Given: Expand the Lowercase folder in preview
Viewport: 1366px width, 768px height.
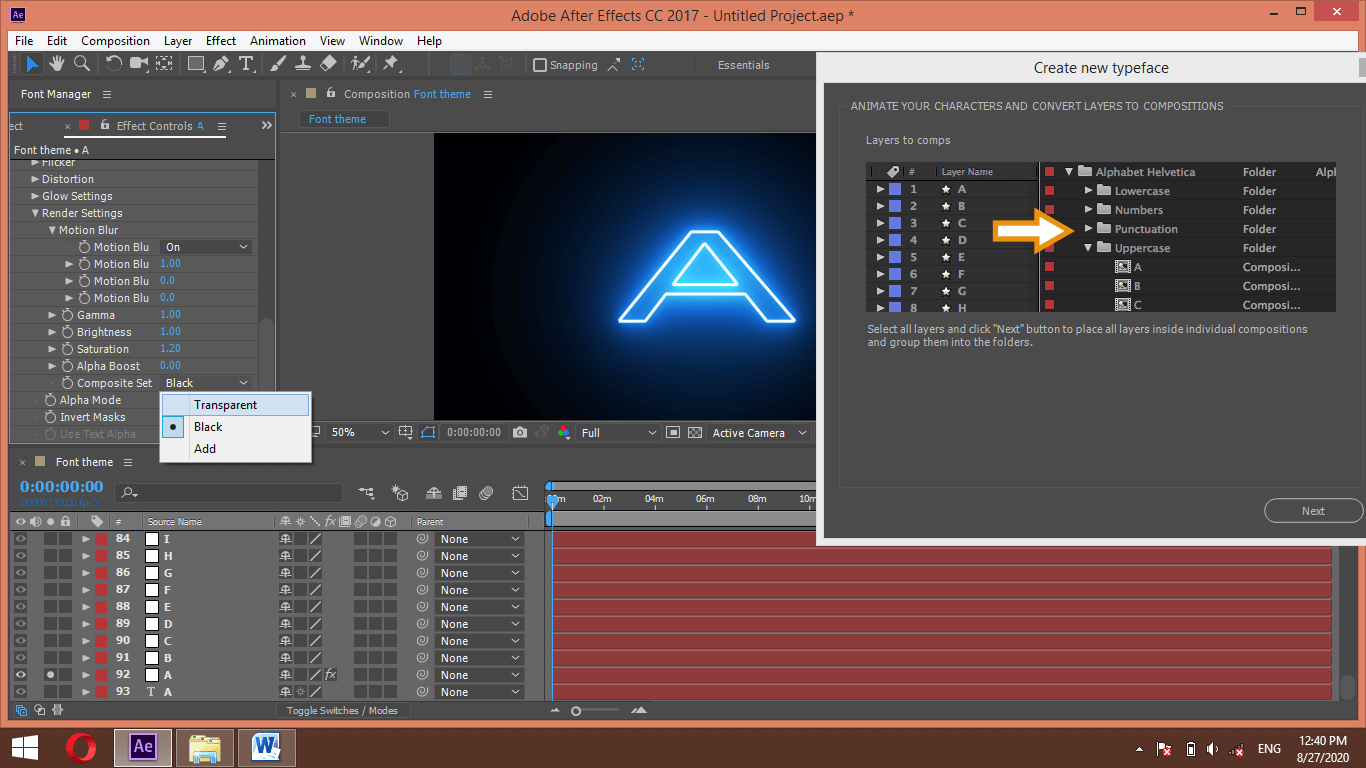Looking at the screenshot, I should [x=1089, y=191].
